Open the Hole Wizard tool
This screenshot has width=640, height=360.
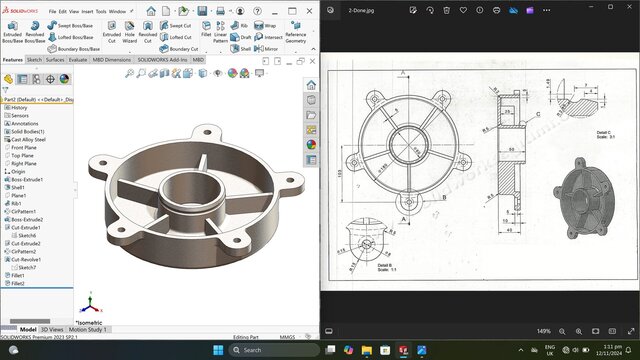(x=129, y=32)
